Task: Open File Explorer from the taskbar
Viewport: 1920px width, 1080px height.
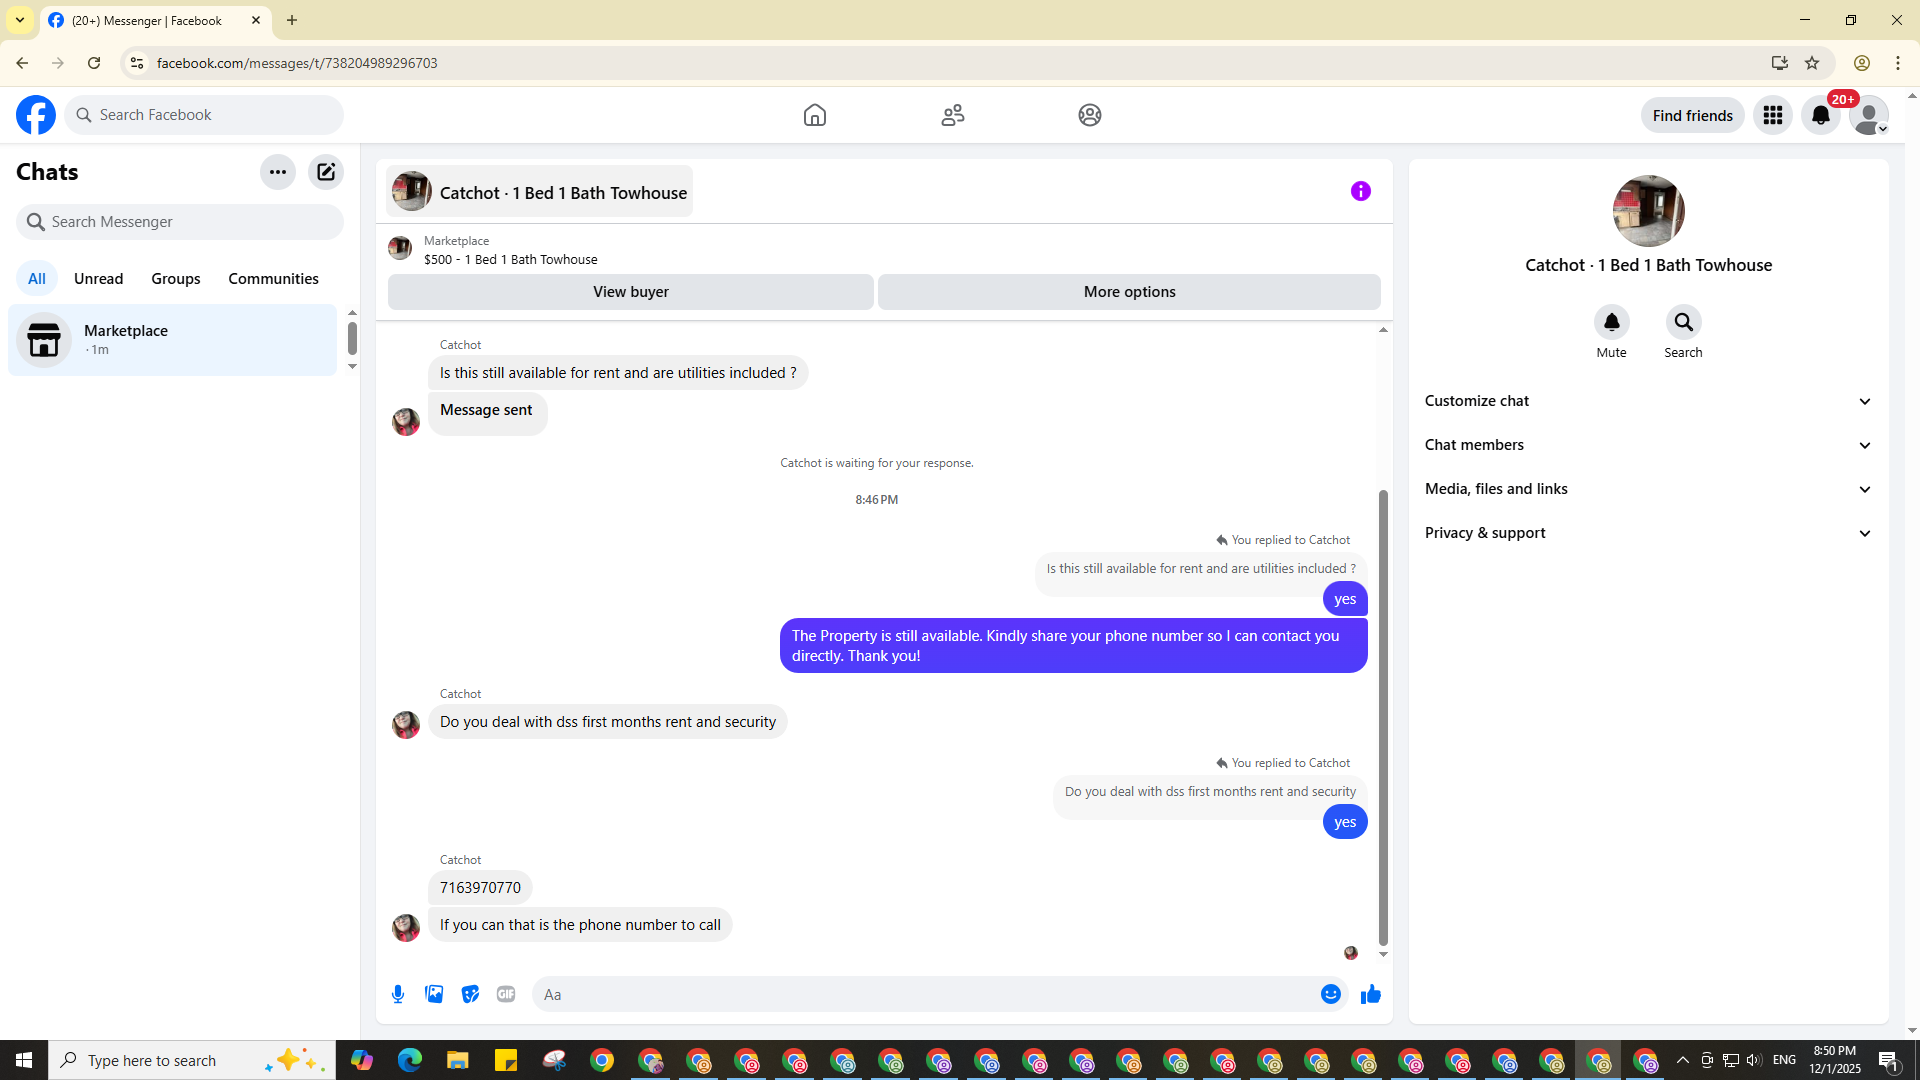Action: pyautogui.click(x=458, y=1060)
